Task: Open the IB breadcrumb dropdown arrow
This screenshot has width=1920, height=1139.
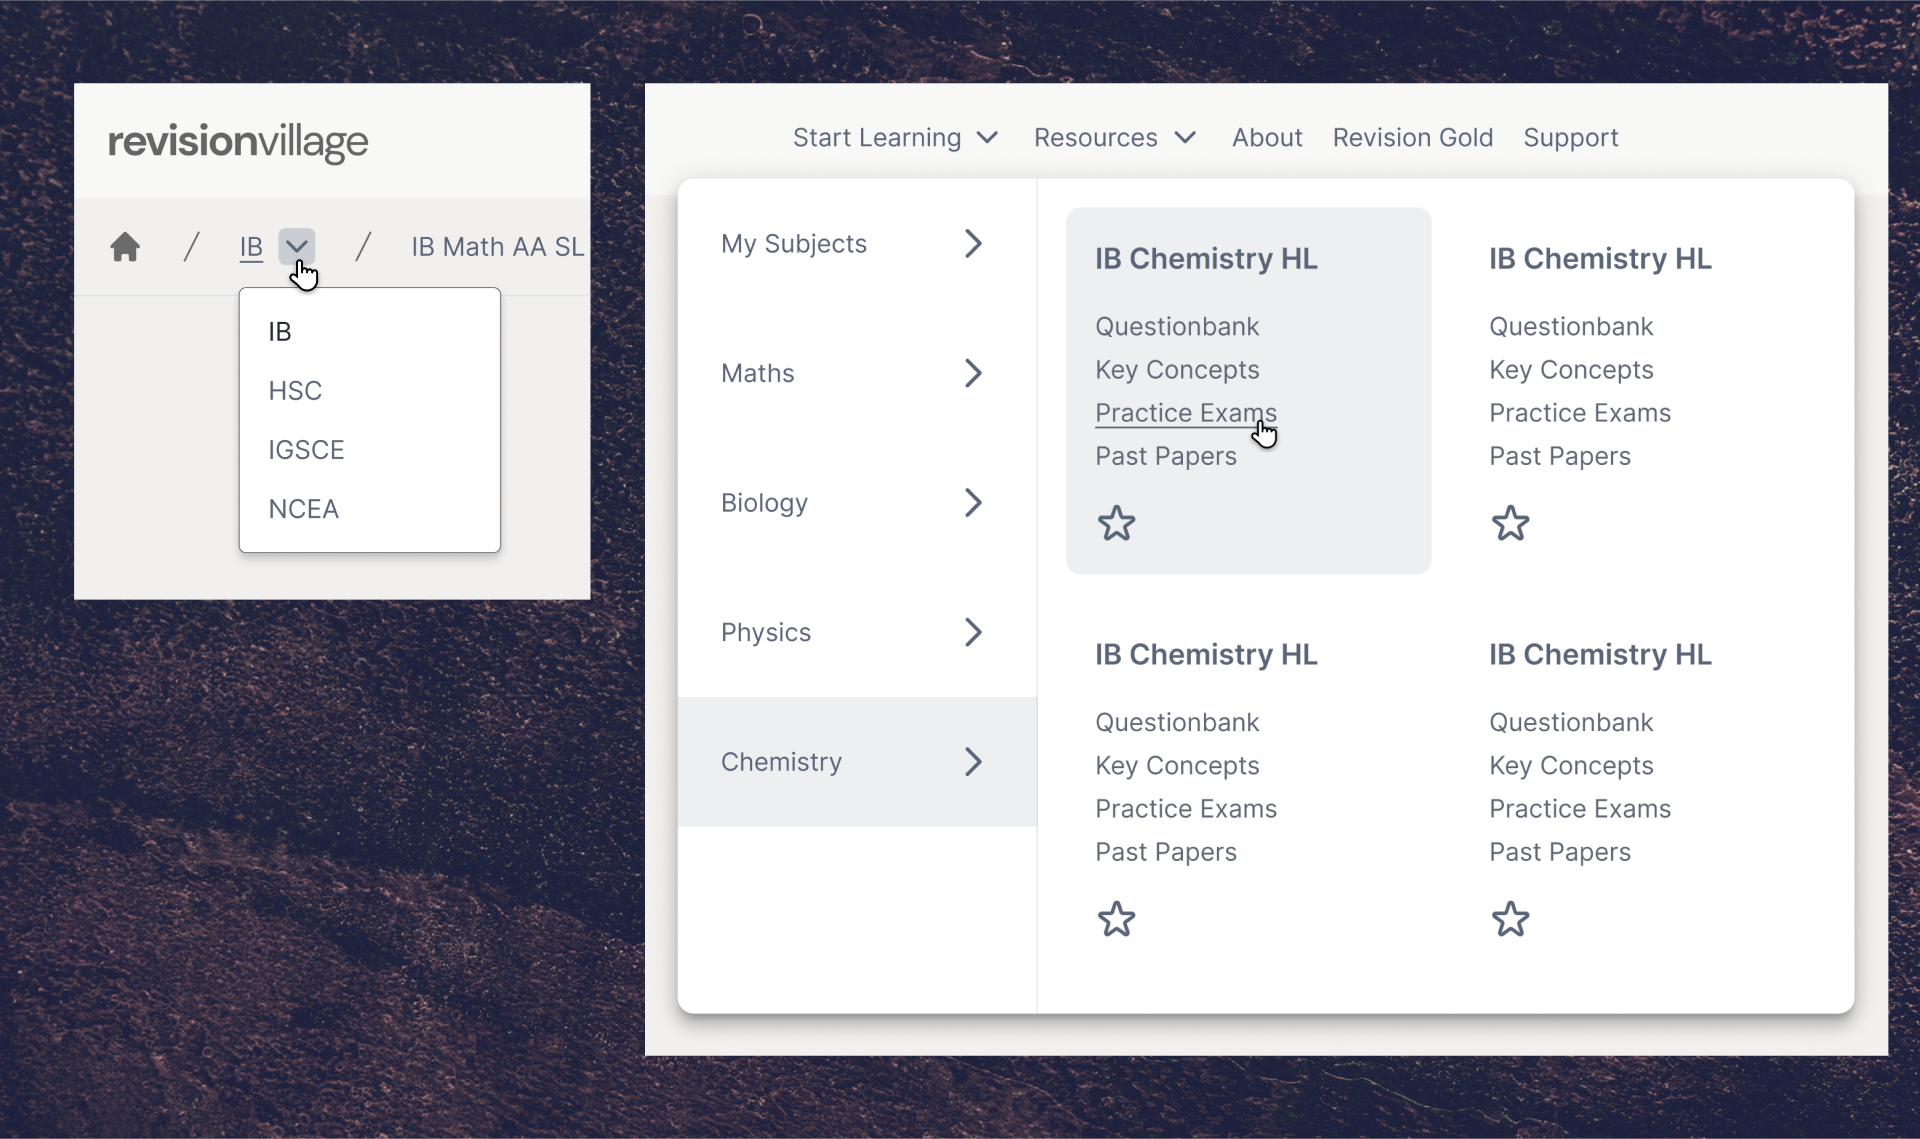Action: 297,246
